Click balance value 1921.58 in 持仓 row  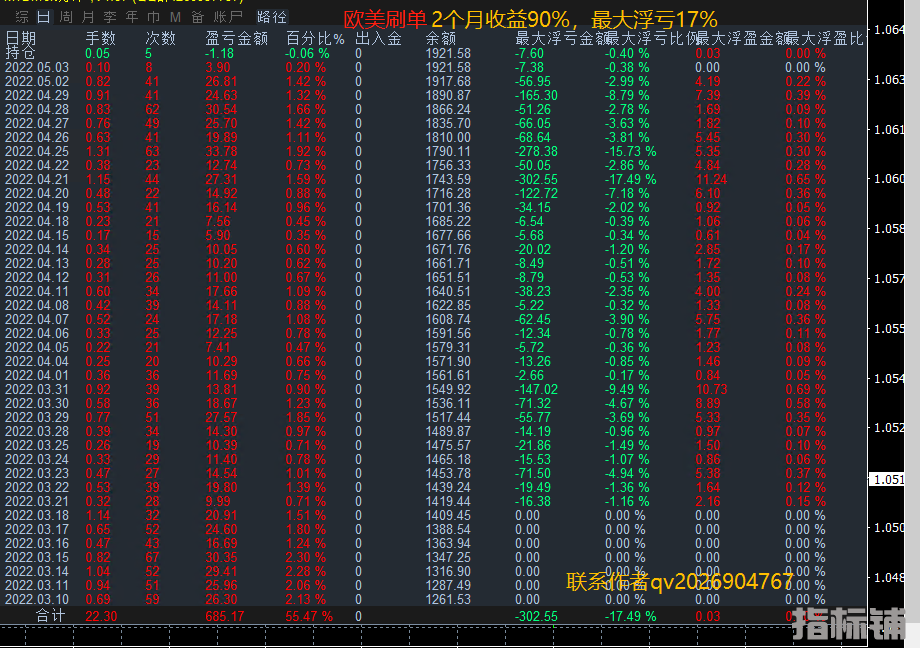click(x=448, y=53)
